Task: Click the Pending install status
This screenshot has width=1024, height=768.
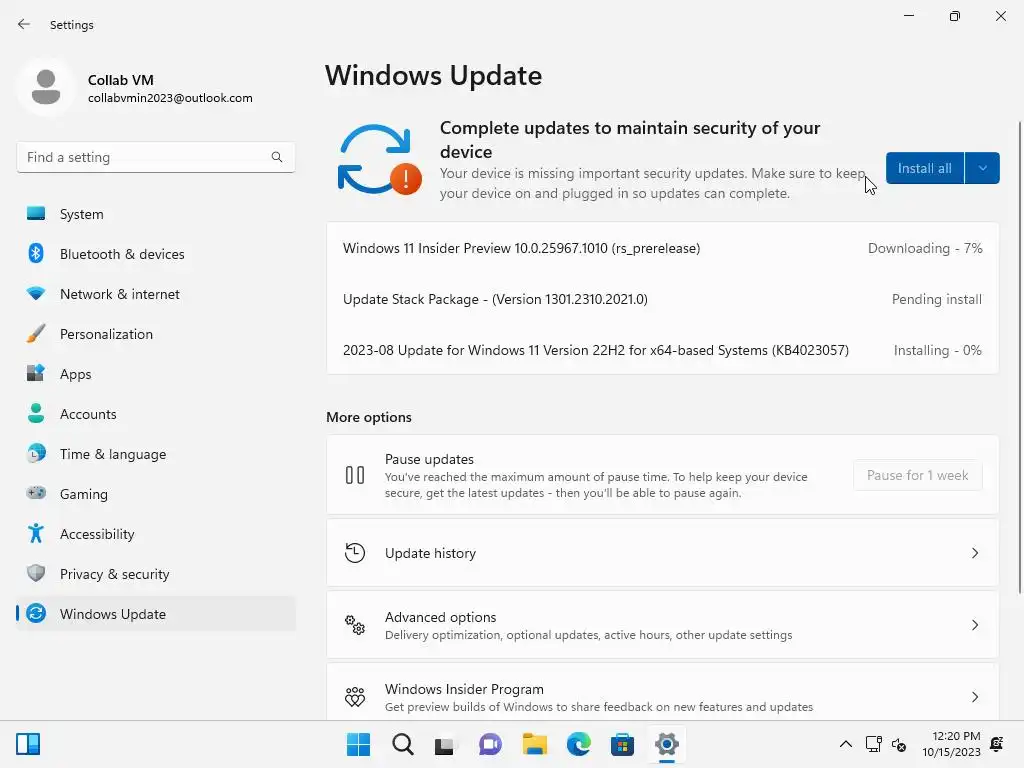Action: [x=936, y=299]
